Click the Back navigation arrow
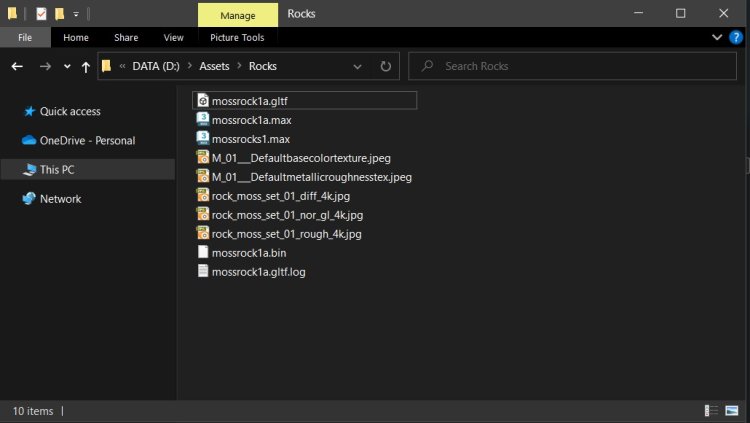The height and width of the screenshot is (423, 750). 16,66
